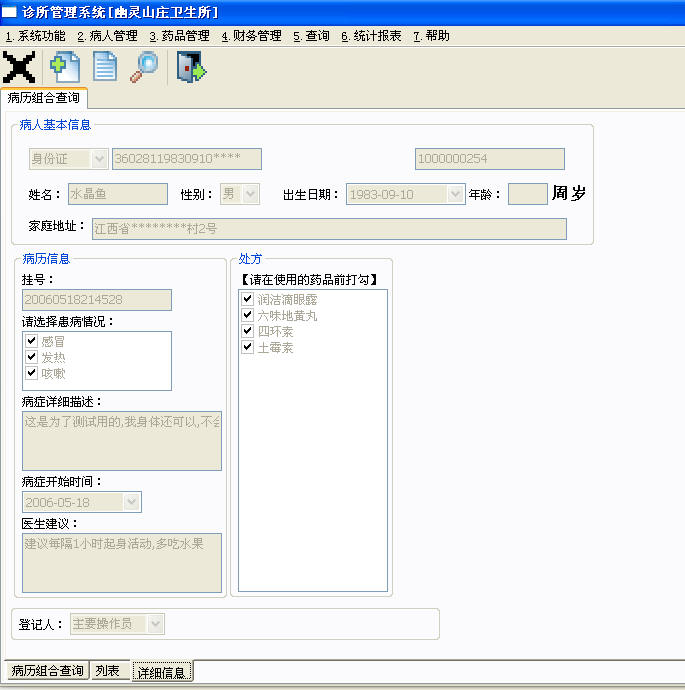
Task: Open the 统计报表 menu
Action: pyautogui.click(x=371, y=36)
